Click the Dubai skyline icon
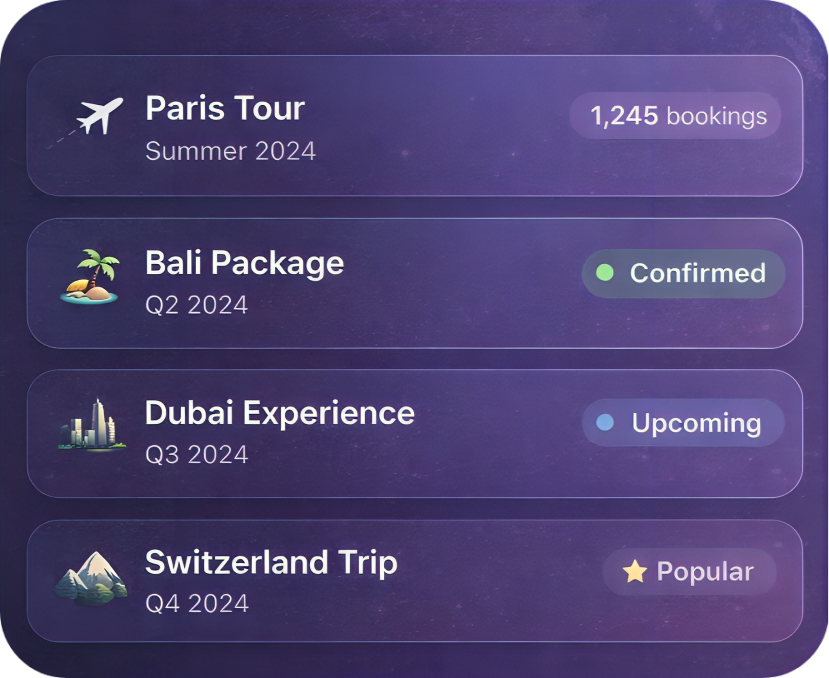This screenshot has width=829, height=678. coord(88,426)
